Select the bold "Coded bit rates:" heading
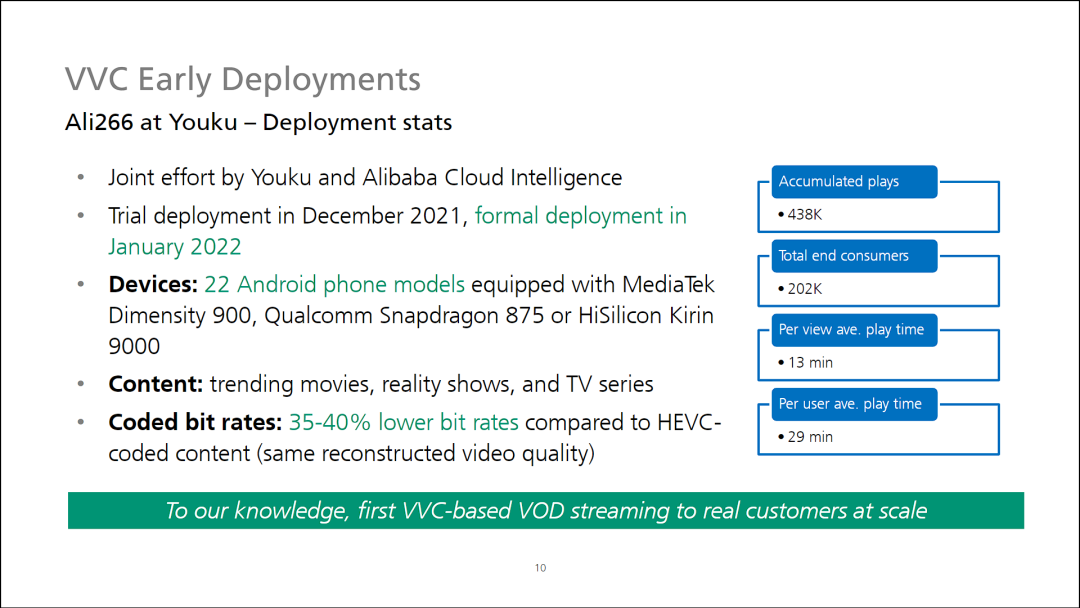Image resolution: width=1080 pixels, height=608 pixels. pyautogui.click(x=195, y=422)
